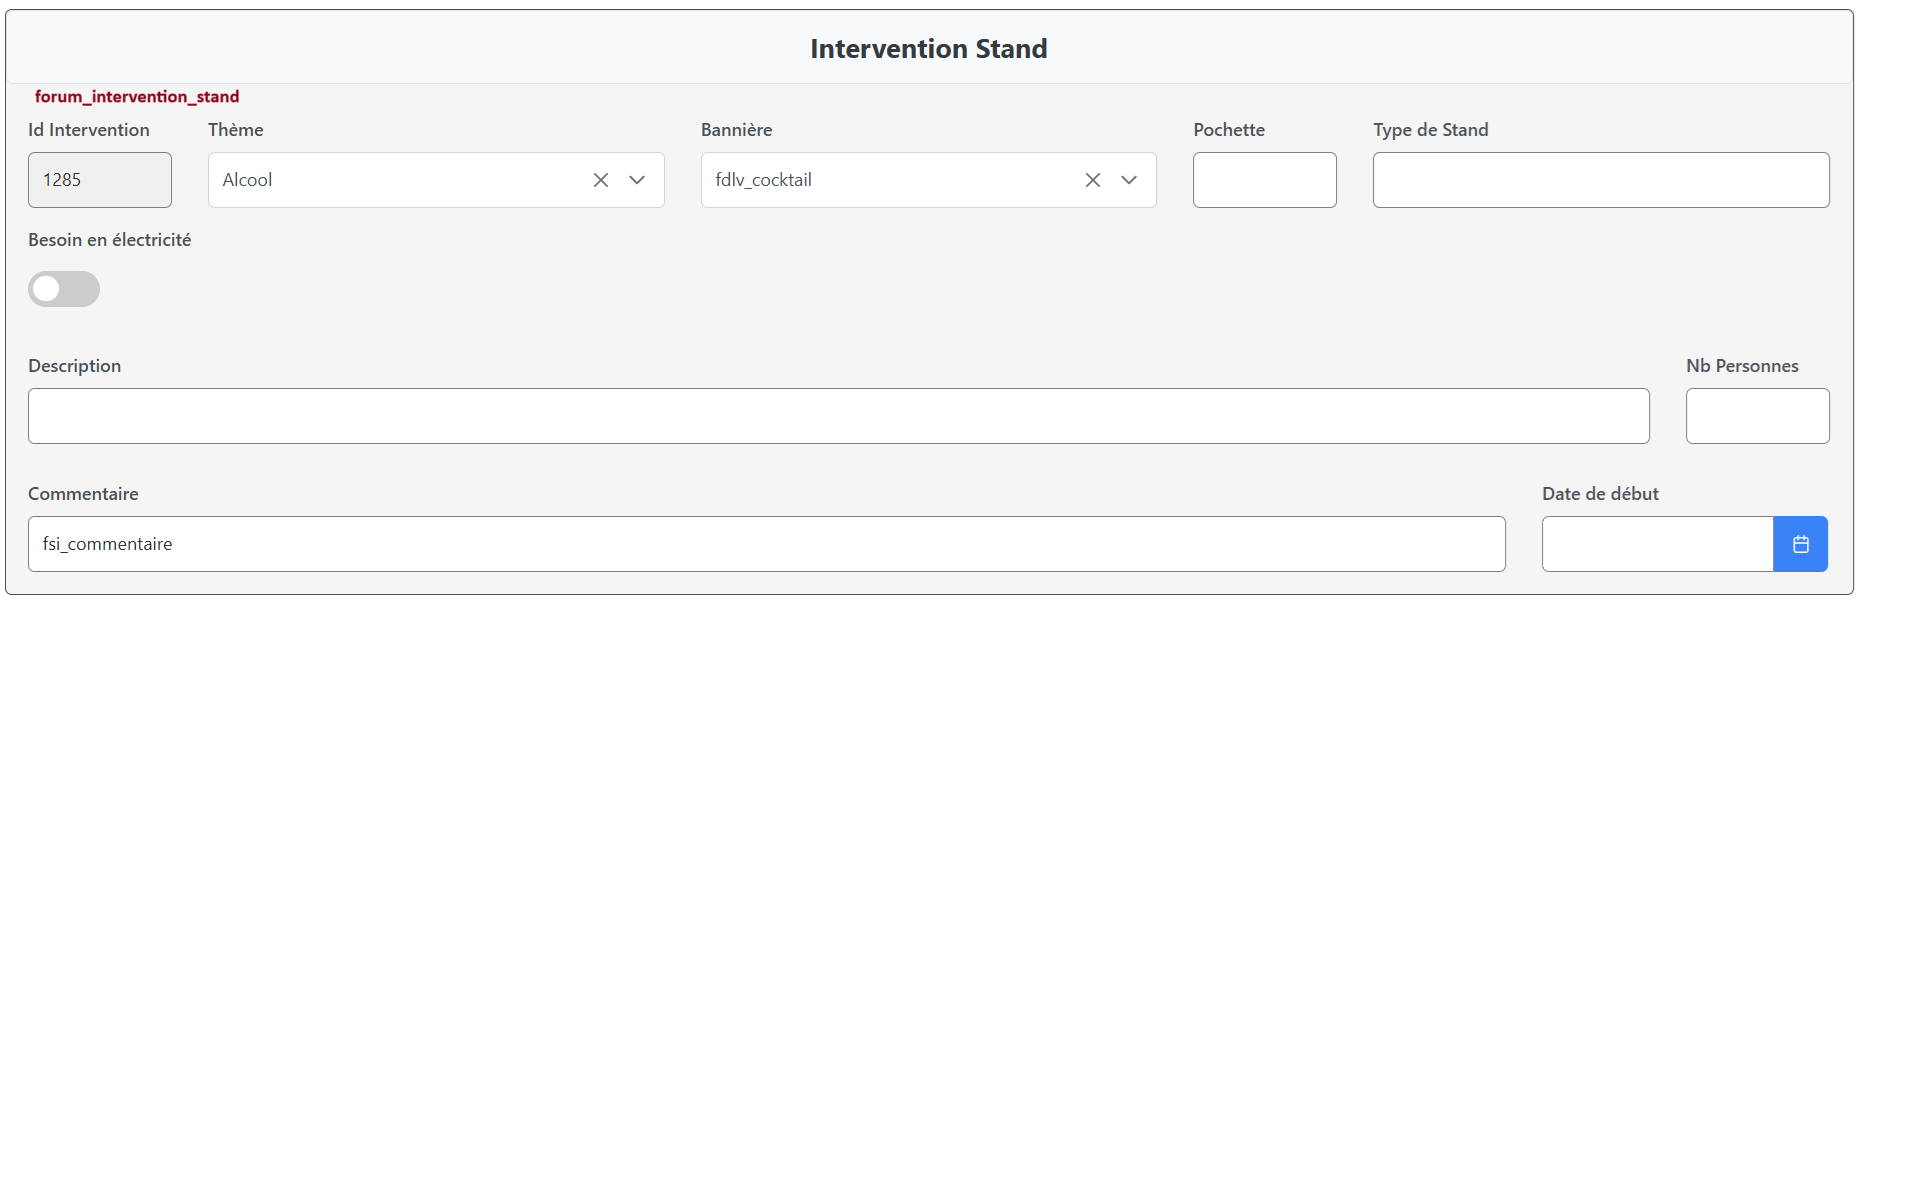Click the Besoin en électricité label
This screenshot has height=1198, width=1907.
pos(110,240)
